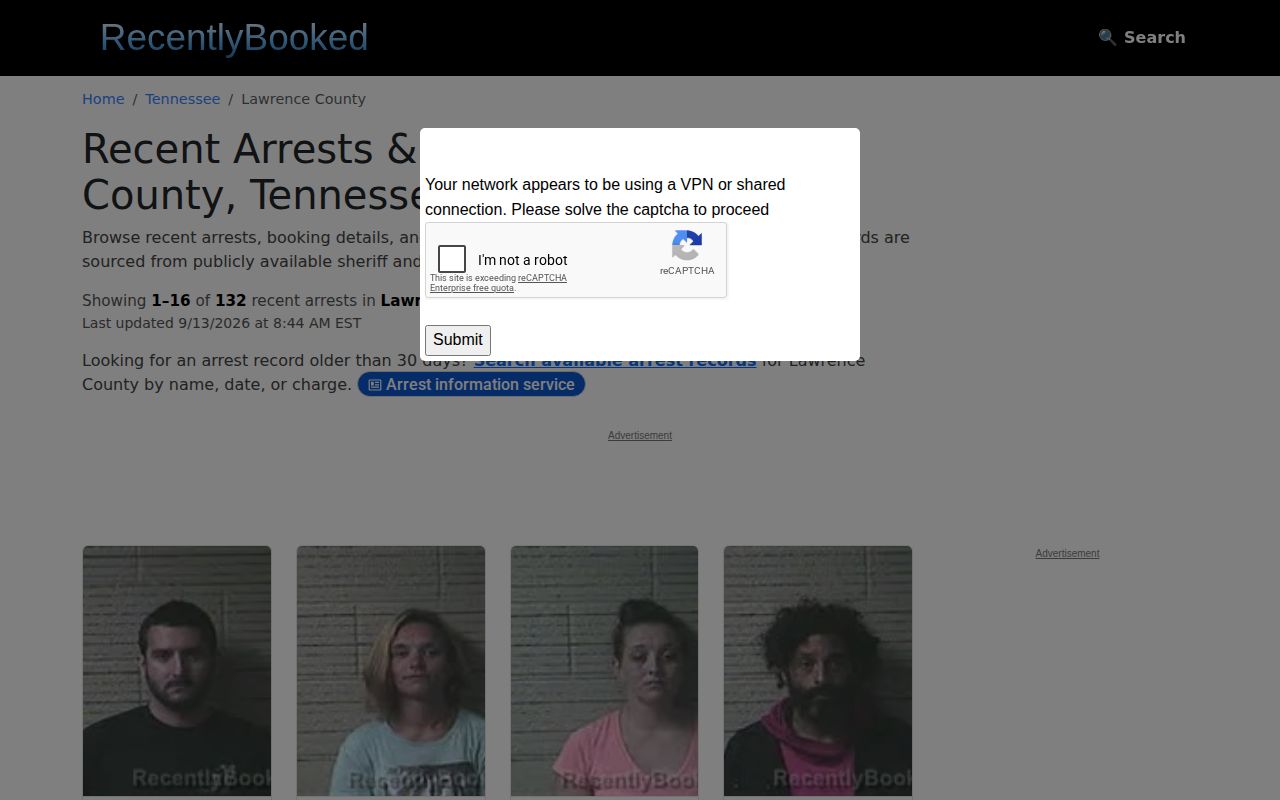Click the Lawrence County breadcrumb text

303,99
